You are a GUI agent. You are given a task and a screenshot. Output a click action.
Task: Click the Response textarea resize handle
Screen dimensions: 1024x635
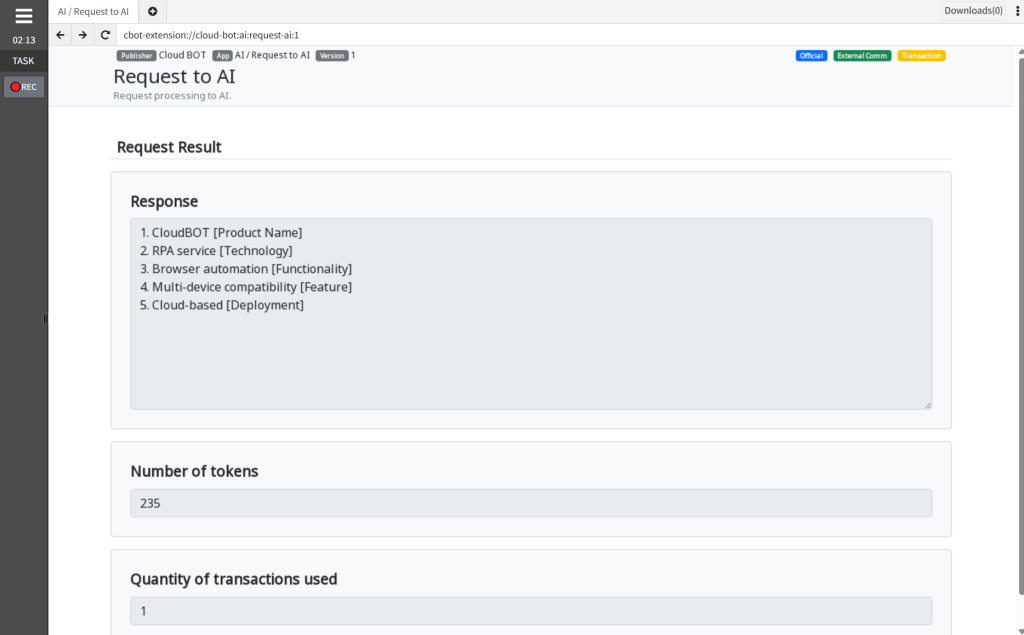[927, 405]
